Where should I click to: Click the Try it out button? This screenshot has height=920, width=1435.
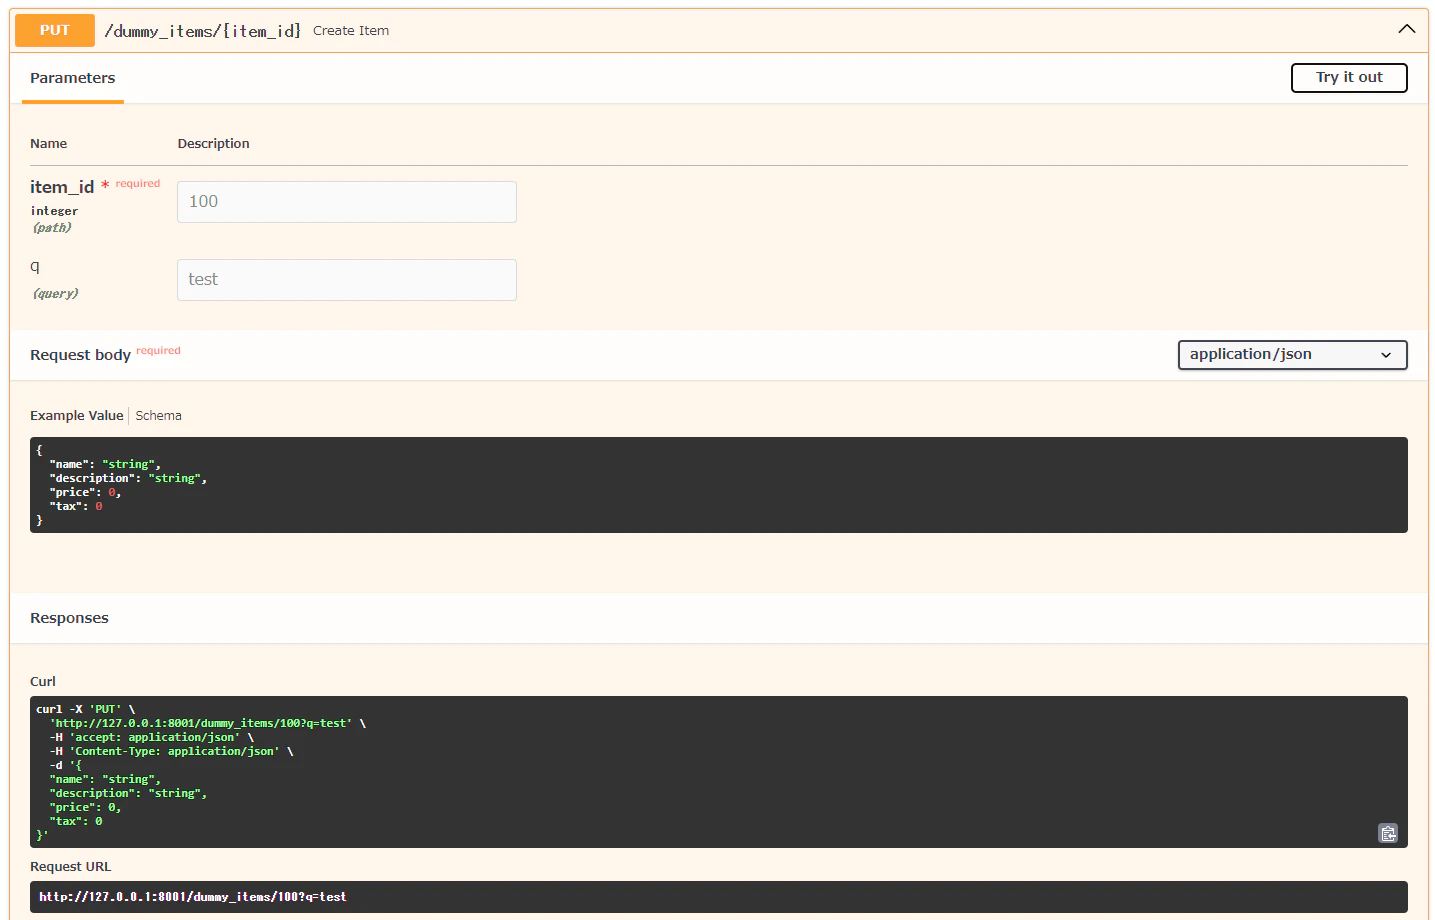(x=1348, y=78)
